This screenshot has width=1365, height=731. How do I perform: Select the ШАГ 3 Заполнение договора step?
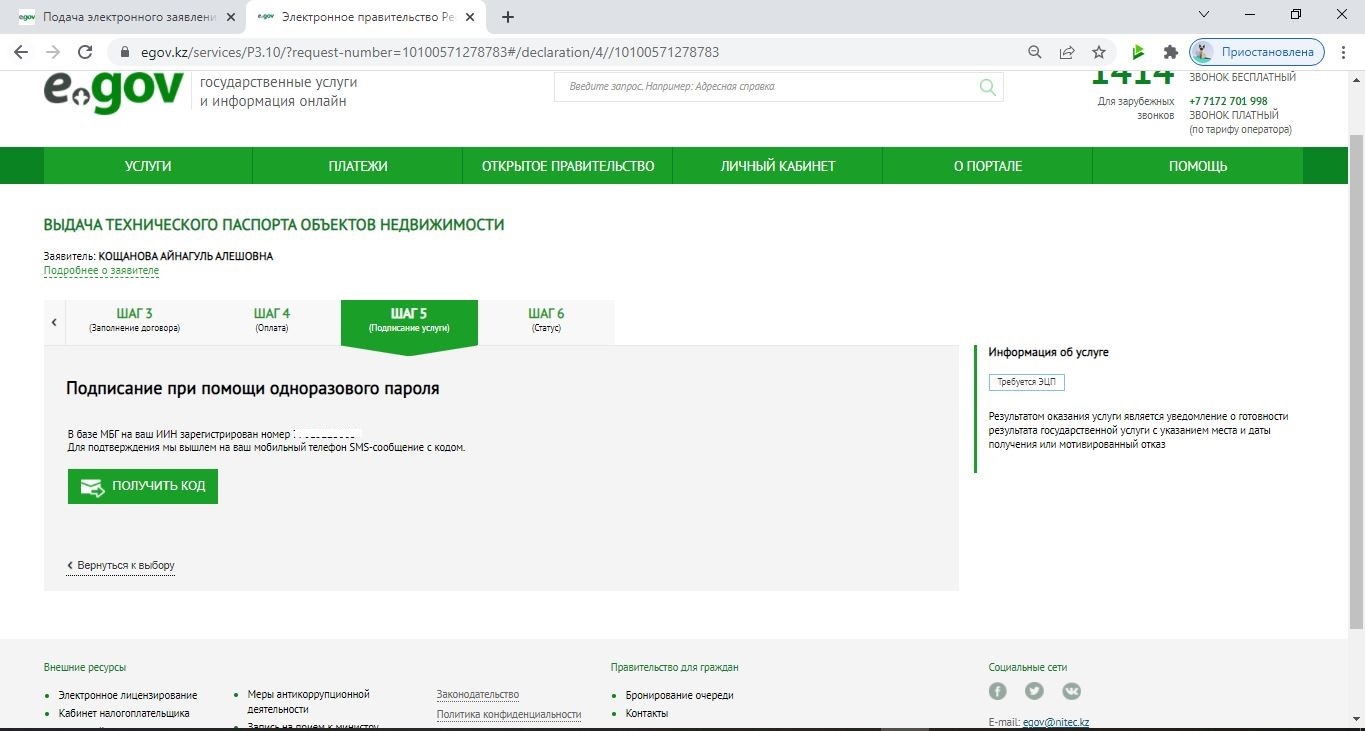pos(135,320)
